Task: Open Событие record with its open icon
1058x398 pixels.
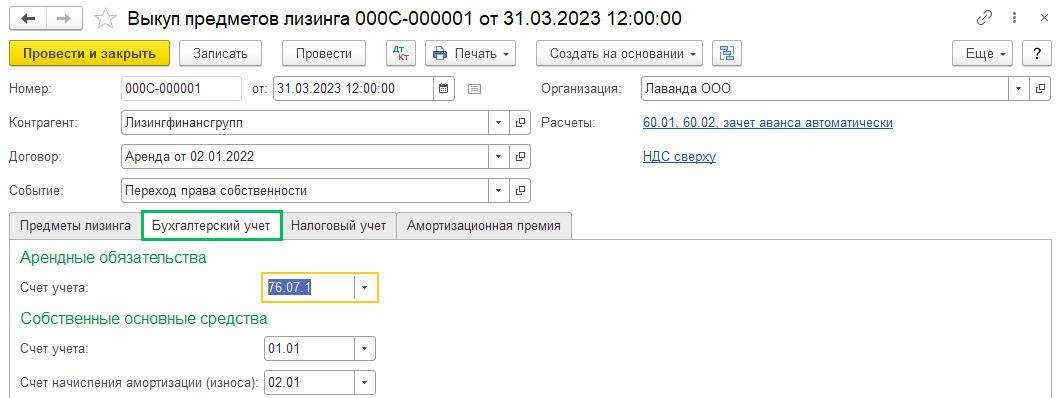Action: click(520, 190)
